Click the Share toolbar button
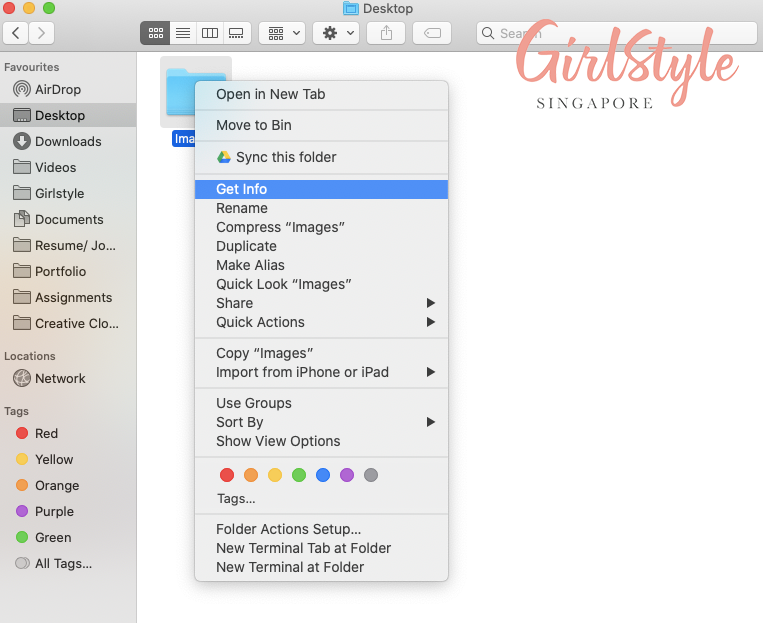763x623 pixels. [386, 33]
